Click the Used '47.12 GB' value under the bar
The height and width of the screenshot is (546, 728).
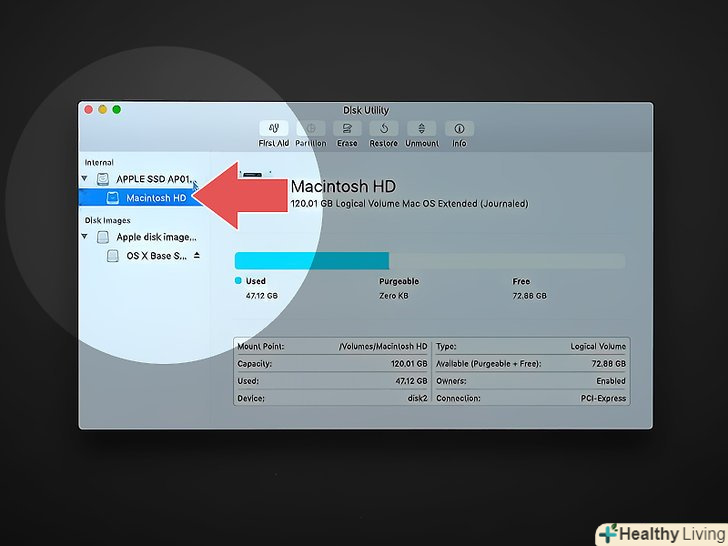[x=262, y=296]
